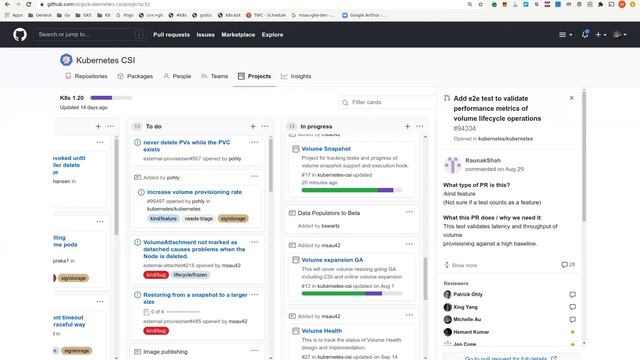Open the Insights tab
This screenshot has width=640, height=360.
(296, 76)
